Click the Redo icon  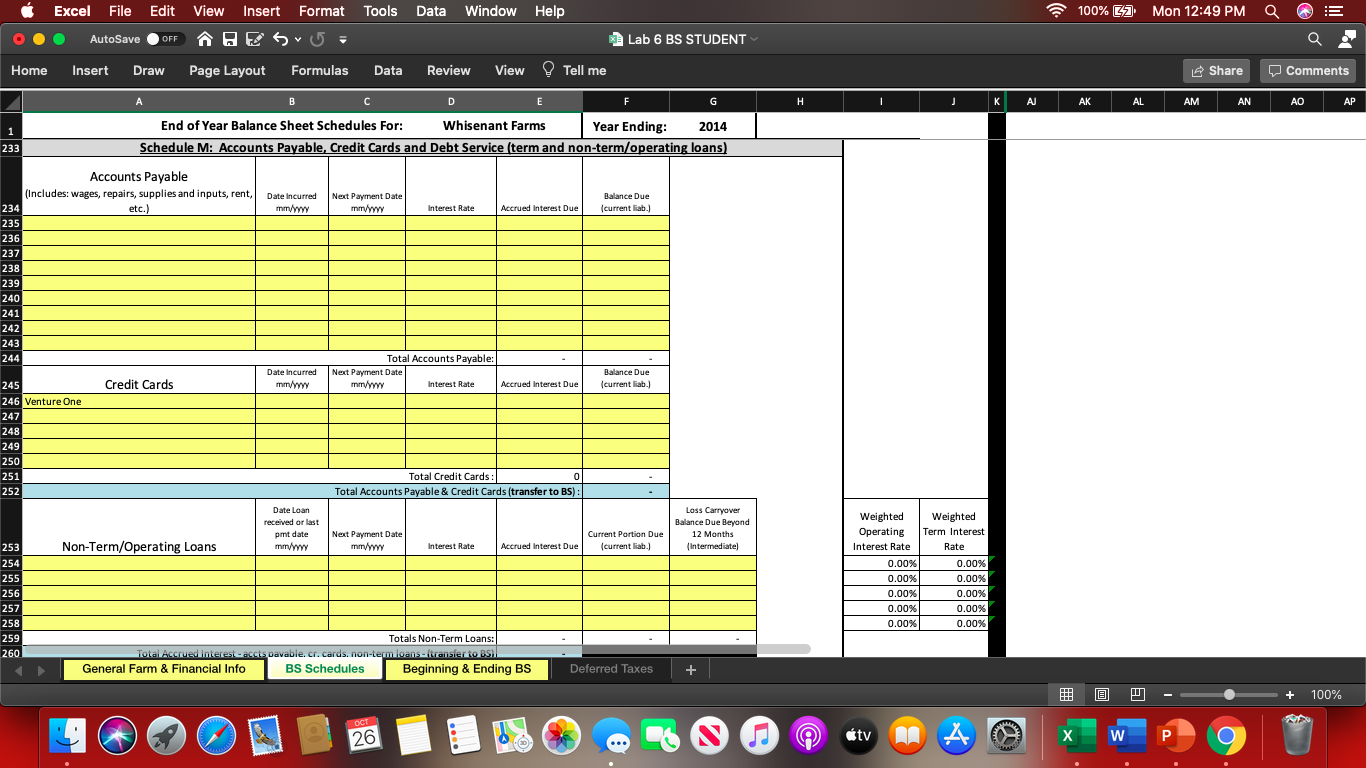318,40
